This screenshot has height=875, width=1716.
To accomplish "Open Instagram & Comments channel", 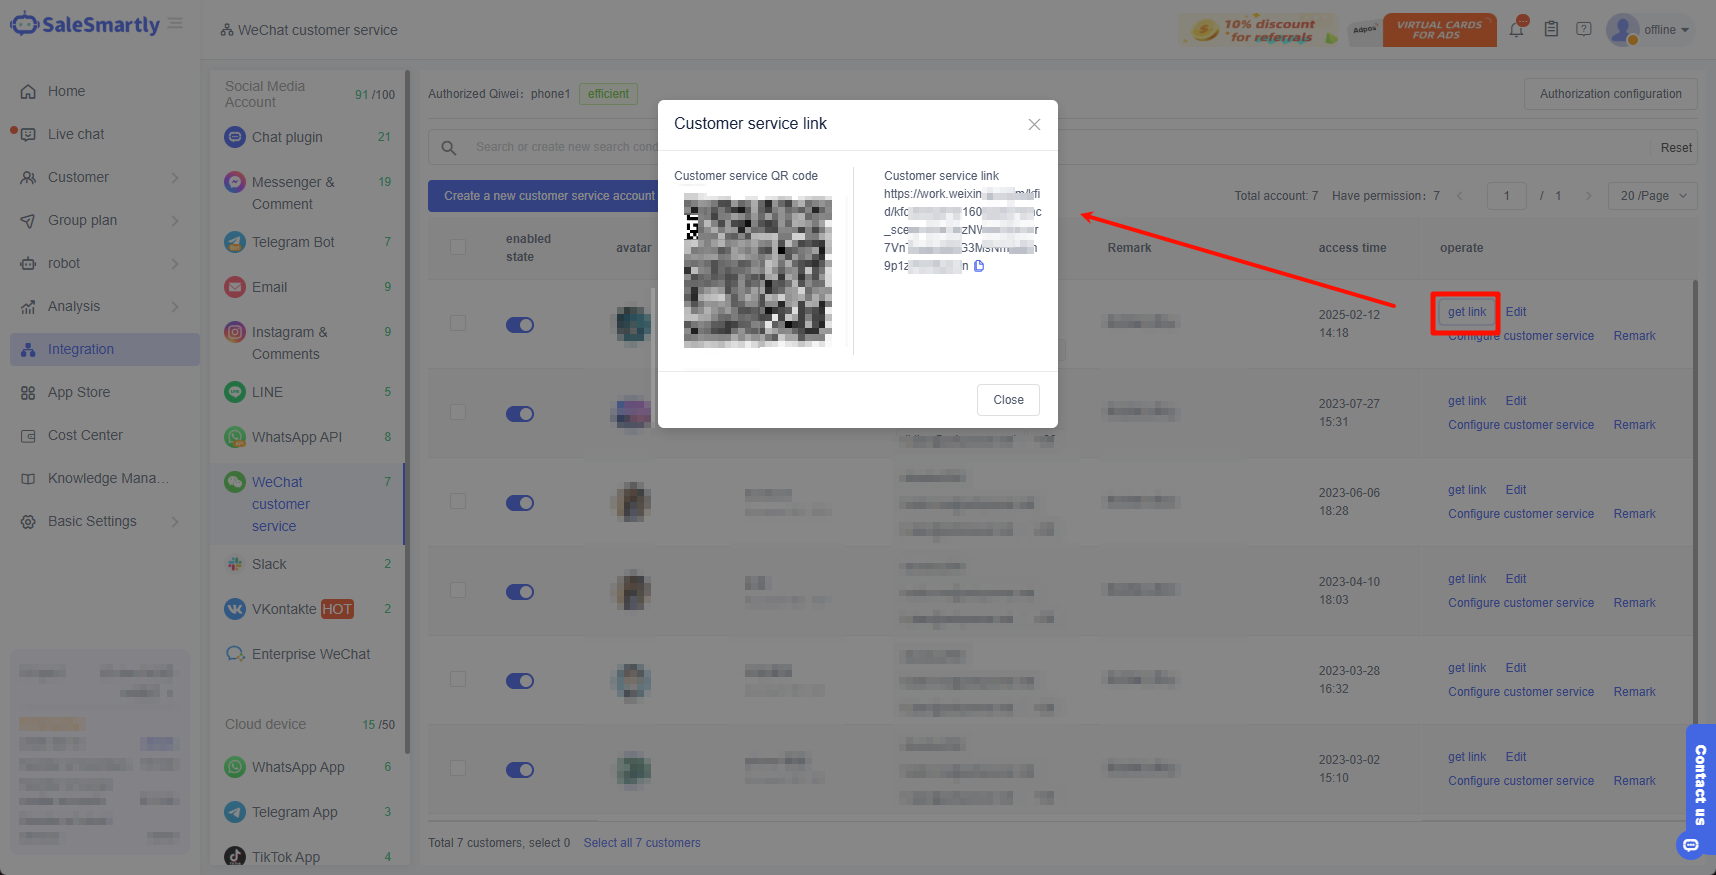I will pyautogui.click(x=308, y=343).
